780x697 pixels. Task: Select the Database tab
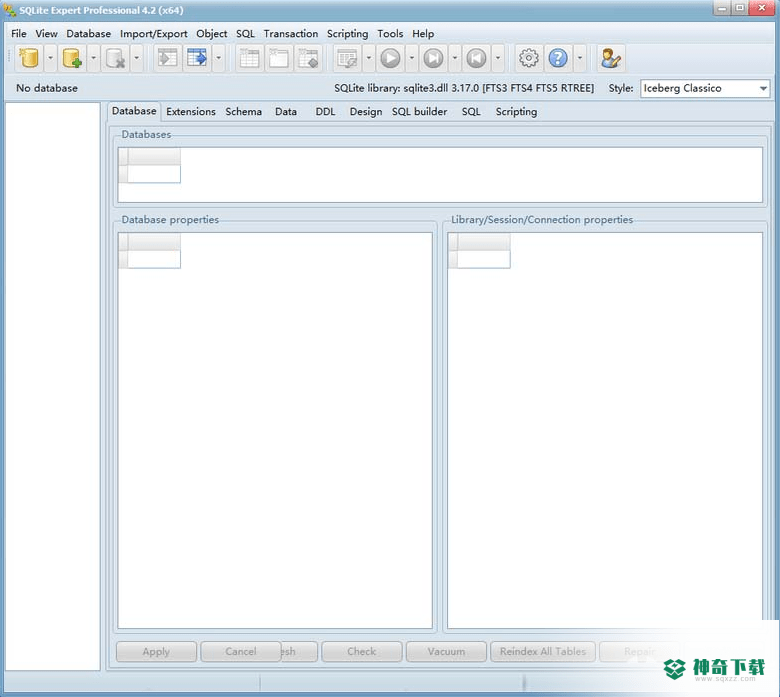(x=134, y=111)
